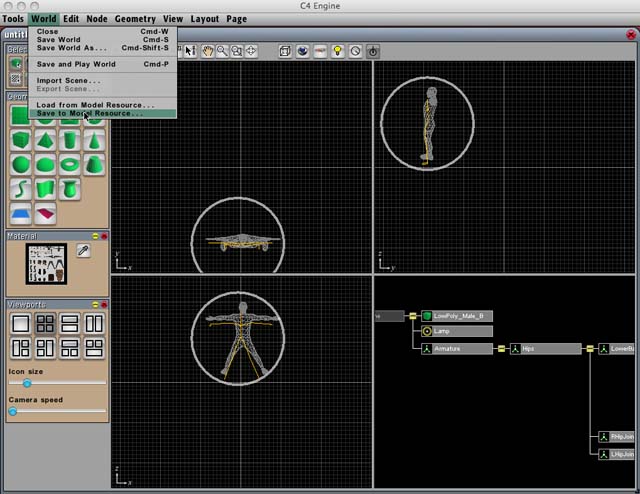Click Import Scene in World menu
640x494 pixels.
(x=69, y=80)
